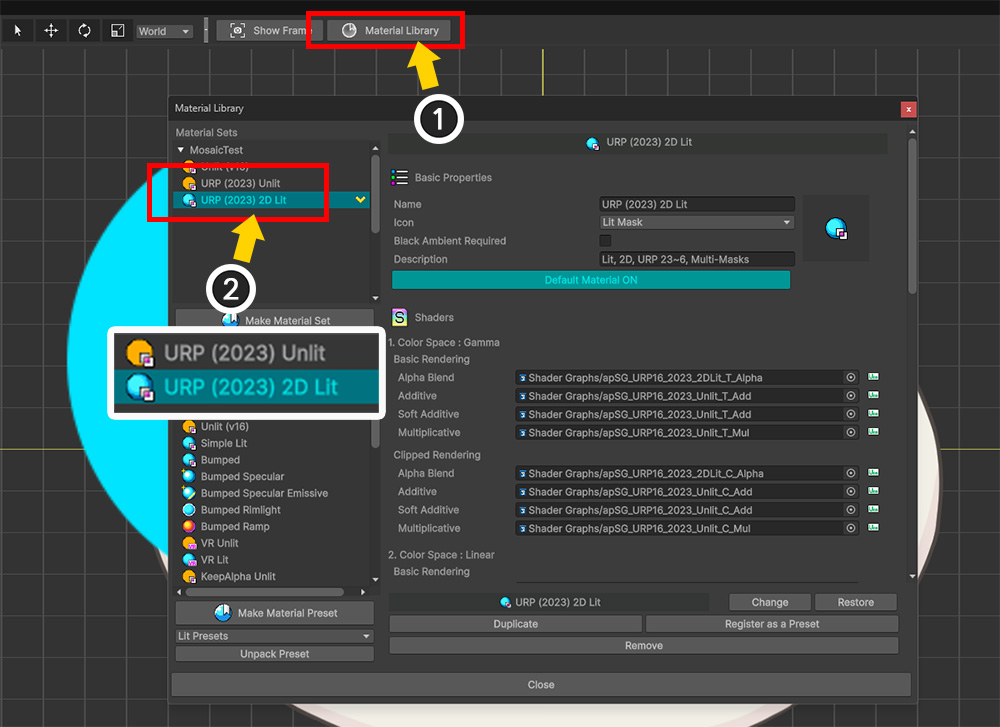Select URP (2023) Unlit in Material Sets
Screen dimensions: 1000x727
click(x=240, y=184)
